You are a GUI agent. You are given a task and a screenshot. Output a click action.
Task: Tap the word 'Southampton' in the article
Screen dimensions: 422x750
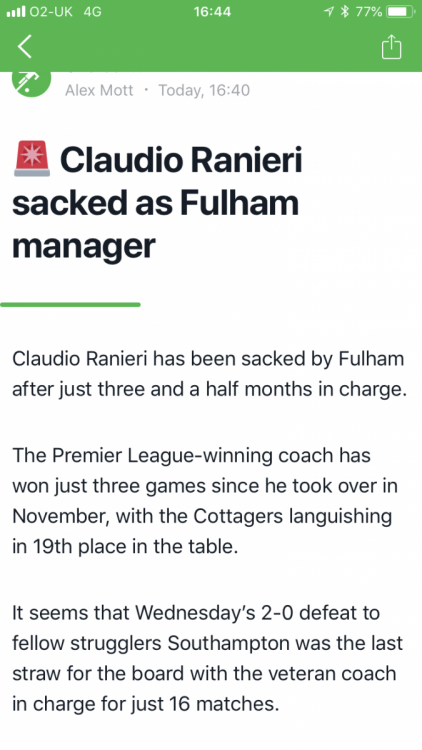point(228,643)
